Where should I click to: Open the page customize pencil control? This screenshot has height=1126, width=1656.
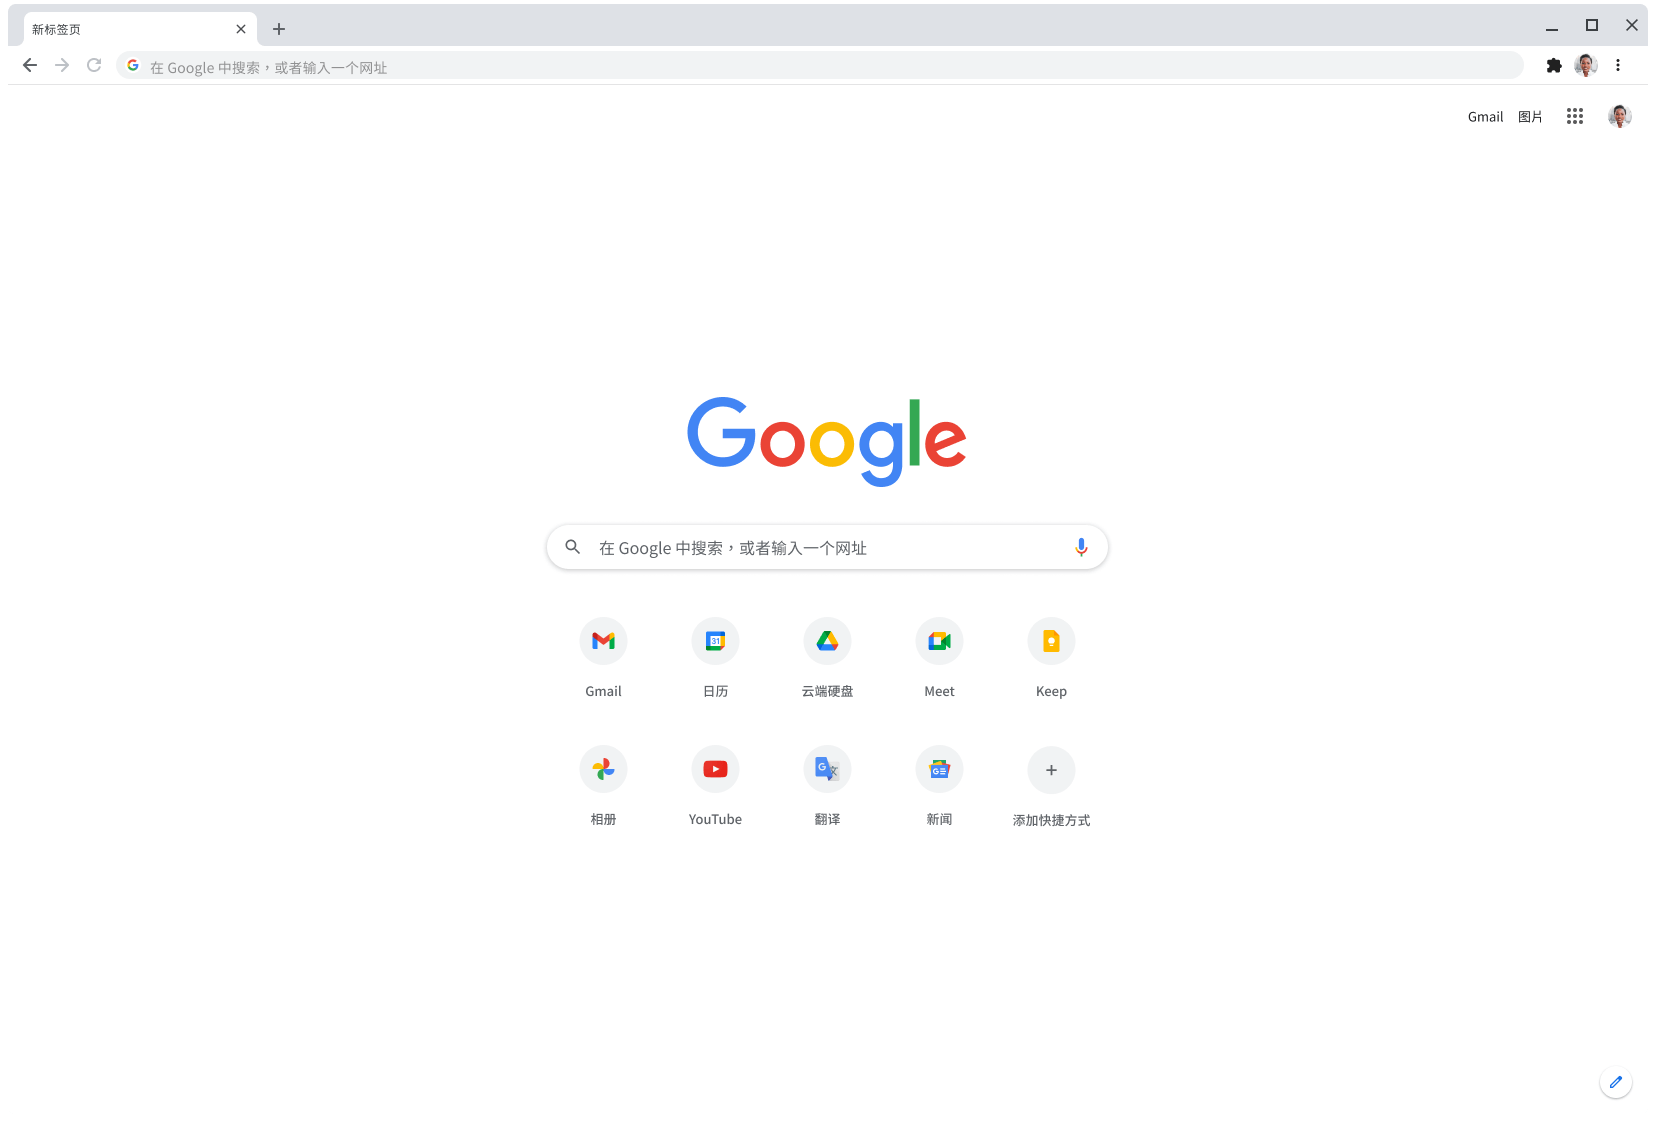(x=1616, y=1082)
